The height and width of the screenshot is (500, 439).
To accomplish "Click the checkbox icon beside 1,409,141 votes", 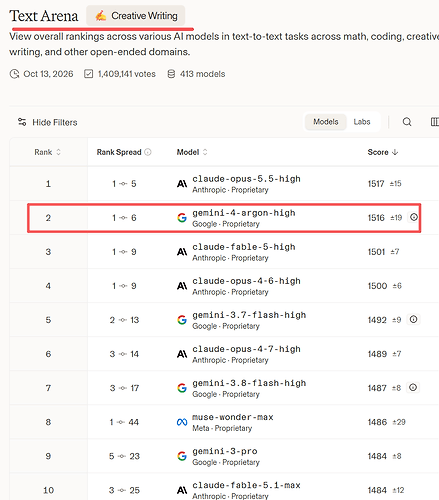I will [88, 74].
